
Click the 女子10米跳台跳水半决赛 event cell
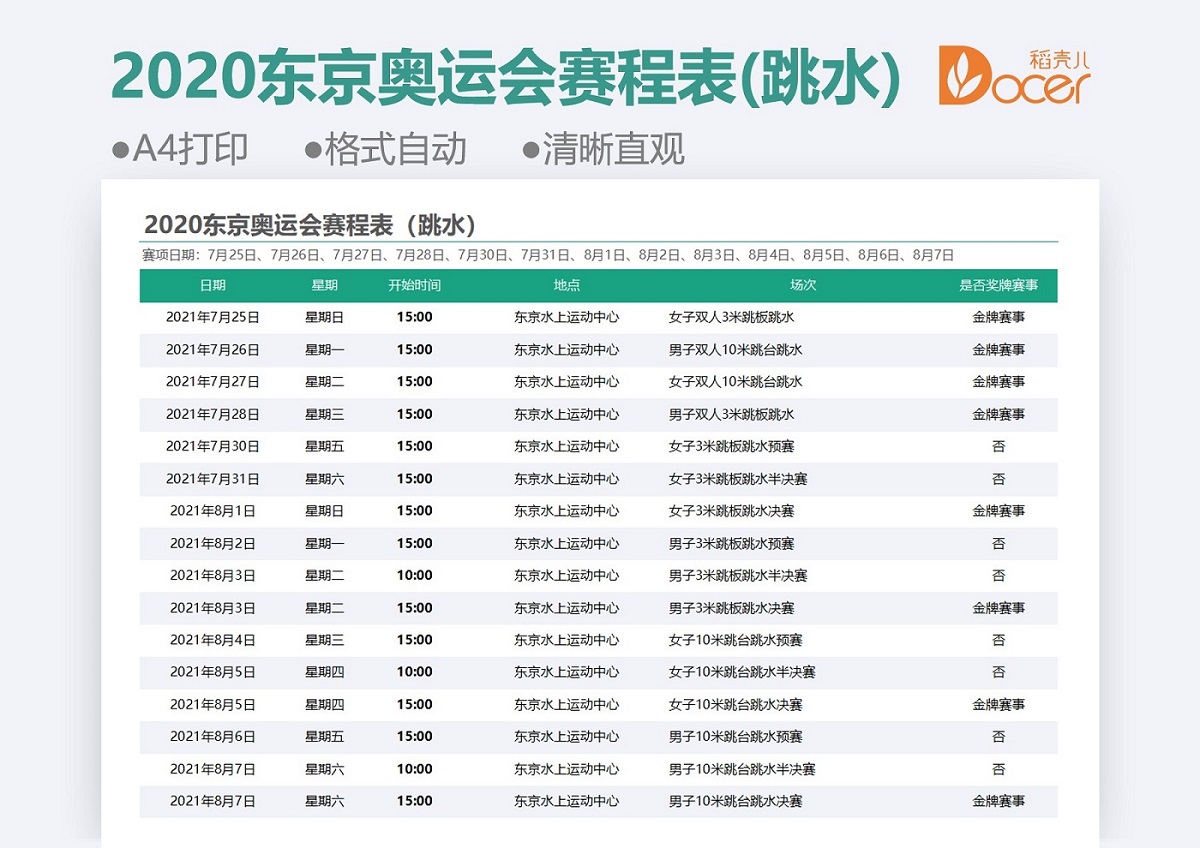(x=741, y=672)
